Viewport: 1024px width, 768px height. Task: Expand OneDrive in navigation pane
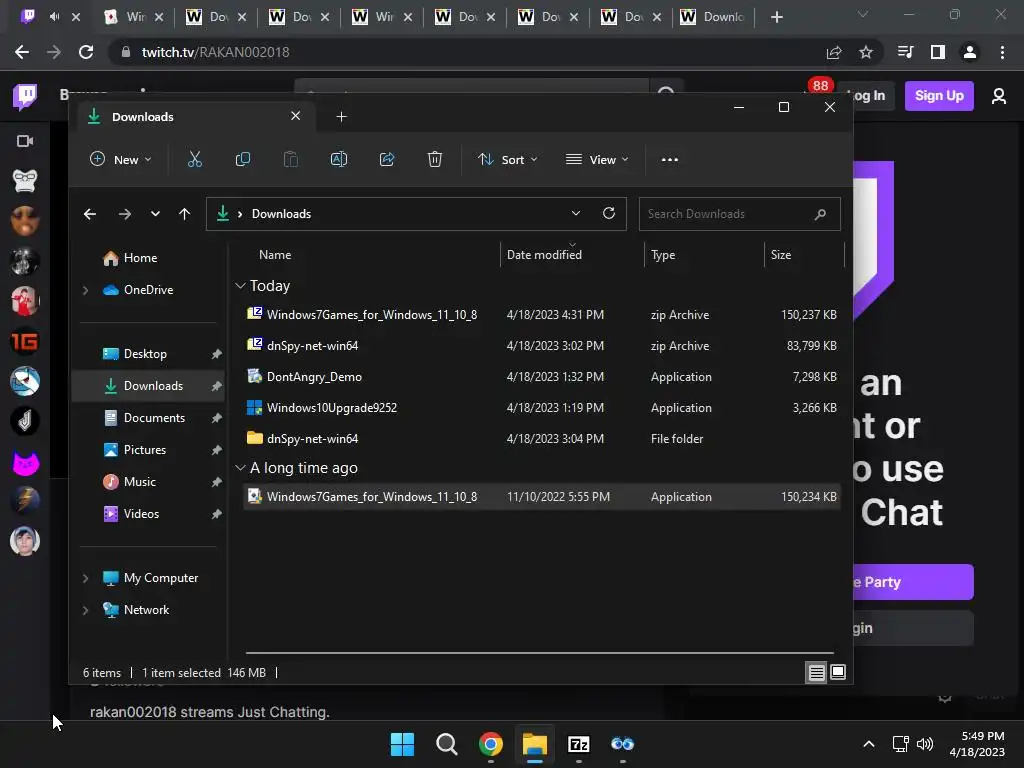click(x=85, y=290)
